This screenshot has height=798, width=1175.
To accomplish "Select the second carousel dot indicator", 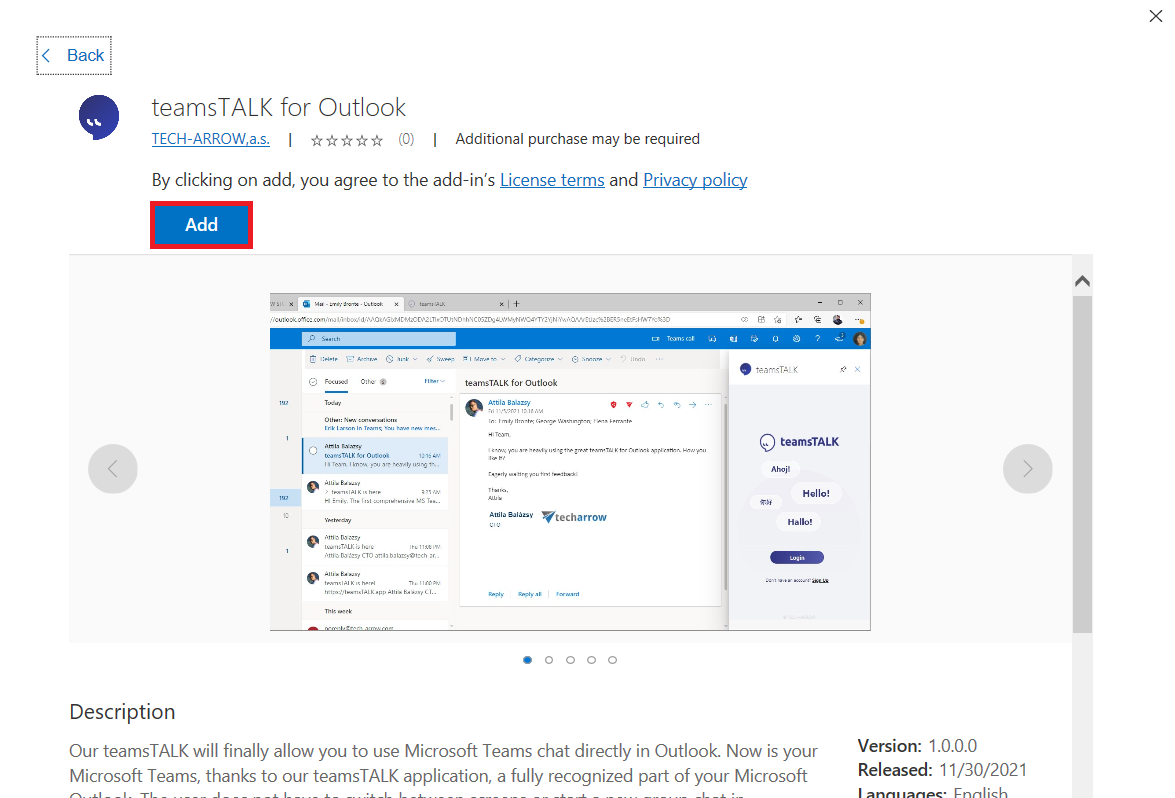I will click(x=549, y=660).
